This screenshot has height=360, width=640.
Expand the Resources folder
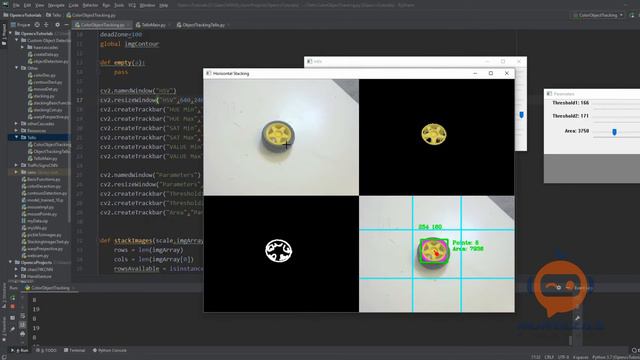(17, 131)
